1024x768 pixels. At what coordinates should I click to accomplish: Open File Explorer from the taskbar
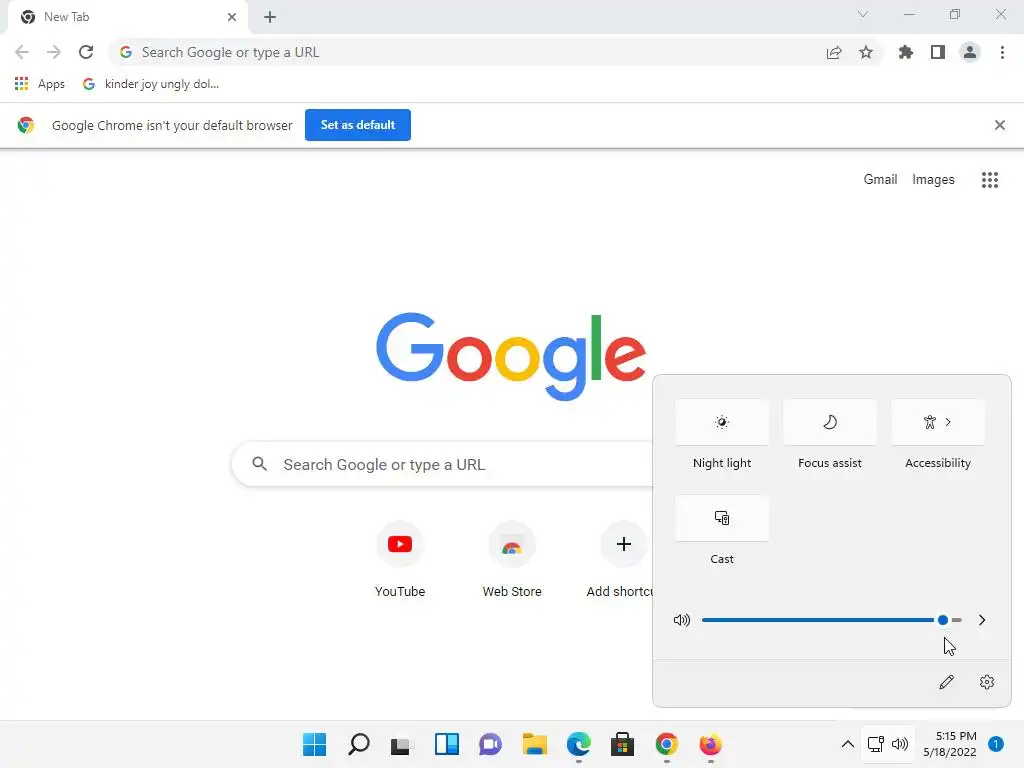pyautogui.click(x=535, y=744)
